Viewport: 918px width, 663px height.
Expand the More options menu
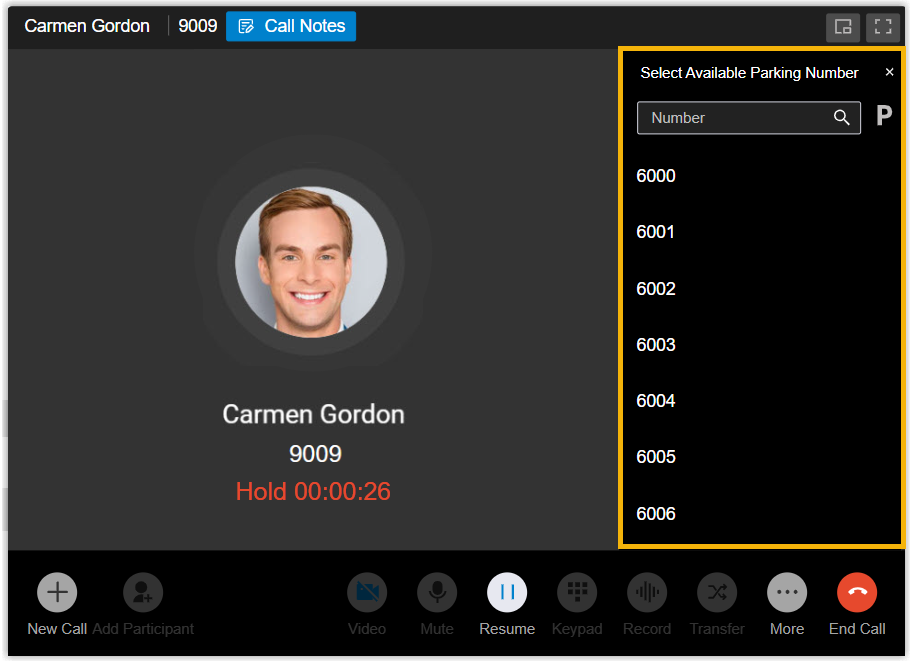pyautogui.click(x=787, y=592)
